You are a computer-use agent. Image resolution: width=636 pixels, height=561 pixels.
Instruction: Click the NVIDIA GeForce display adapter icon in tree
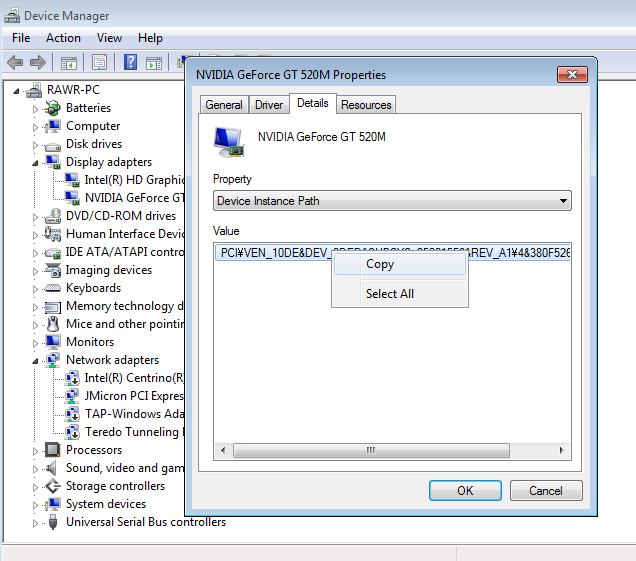click(72, 198)
